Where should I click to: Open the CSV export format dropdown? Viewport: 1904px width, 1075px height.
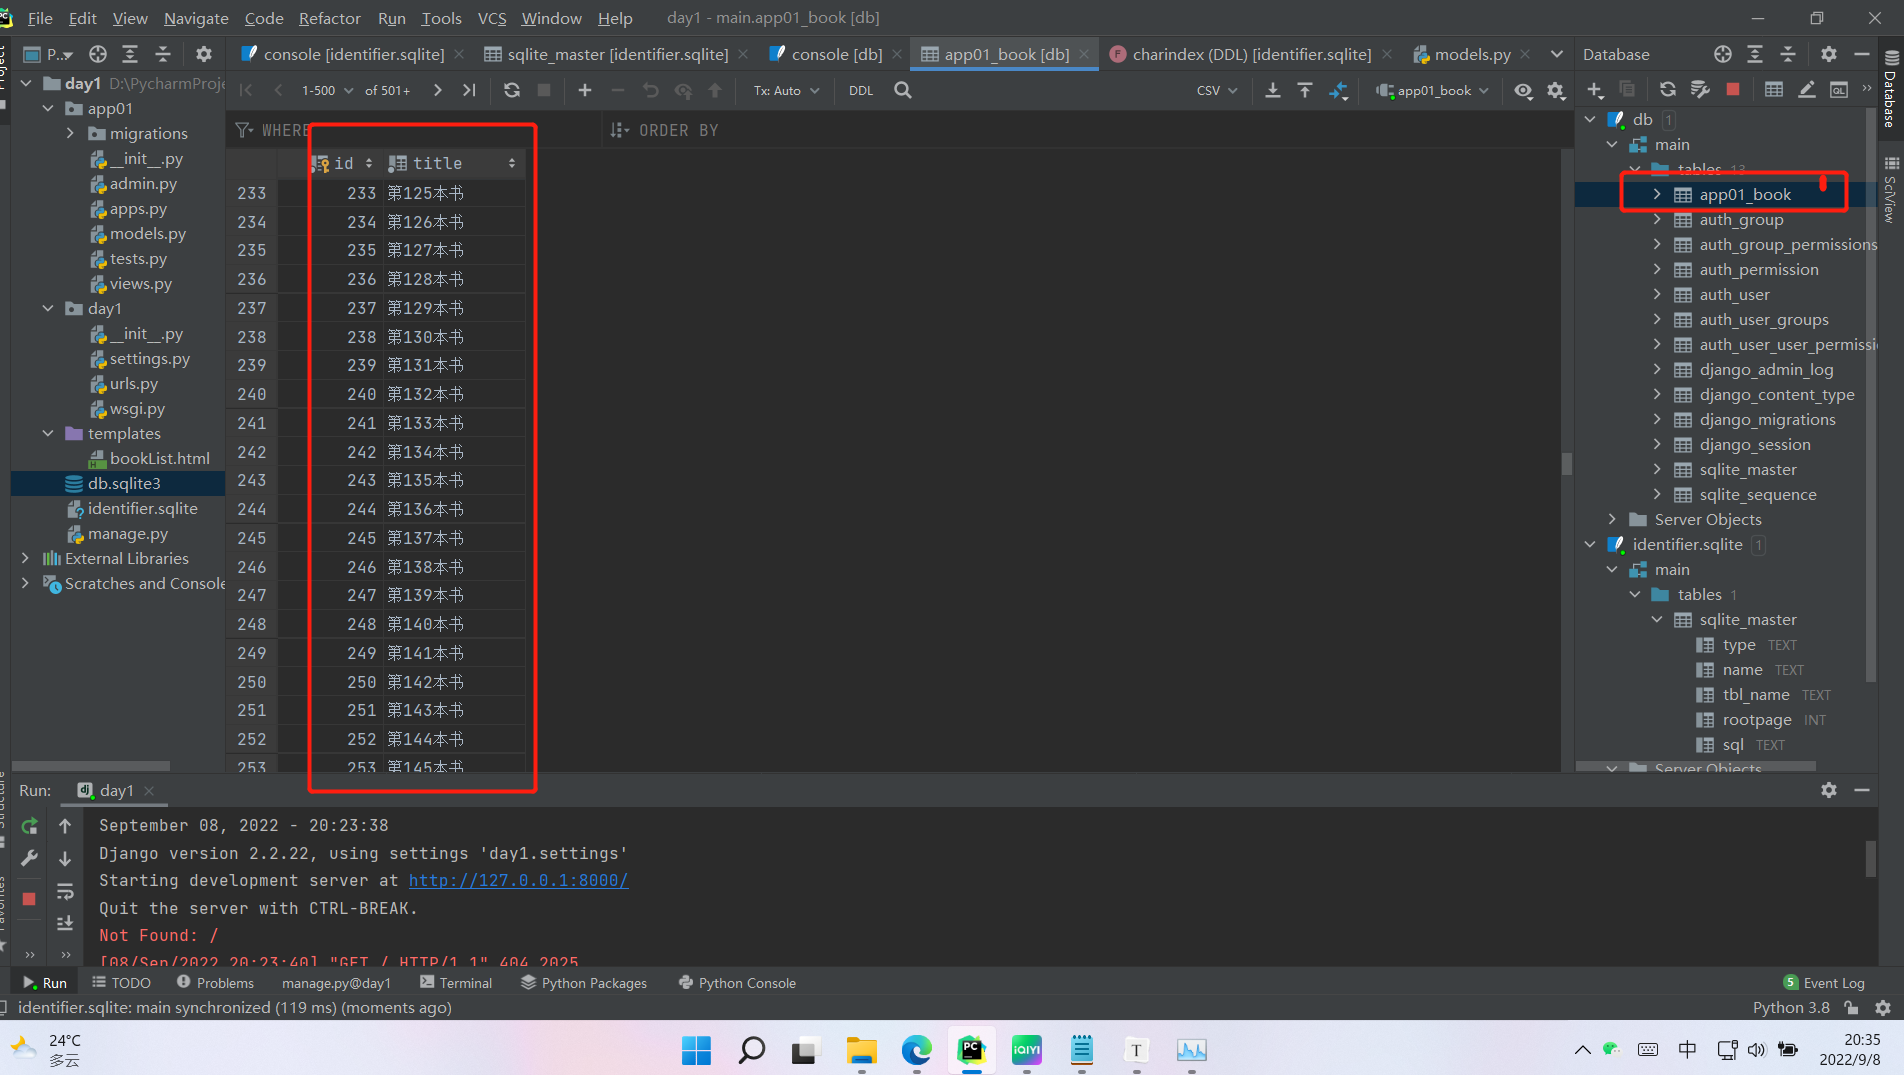click(1216, 90)
